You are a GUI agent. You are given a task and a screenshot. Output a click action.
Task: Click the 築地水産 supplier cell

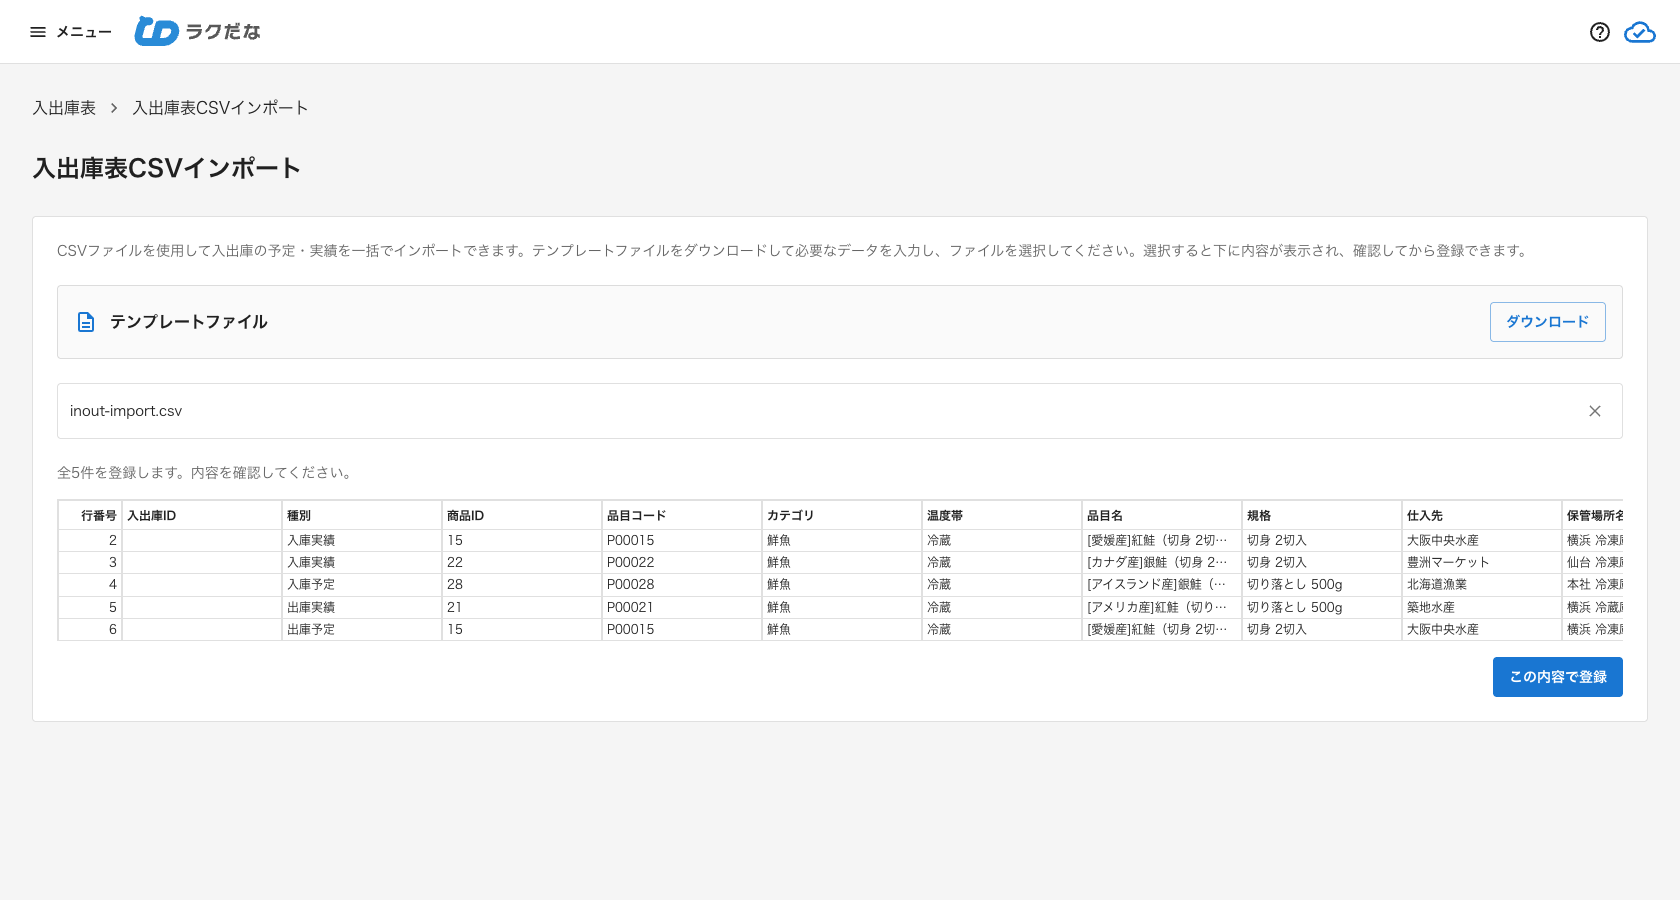(x=1482, y=607)
